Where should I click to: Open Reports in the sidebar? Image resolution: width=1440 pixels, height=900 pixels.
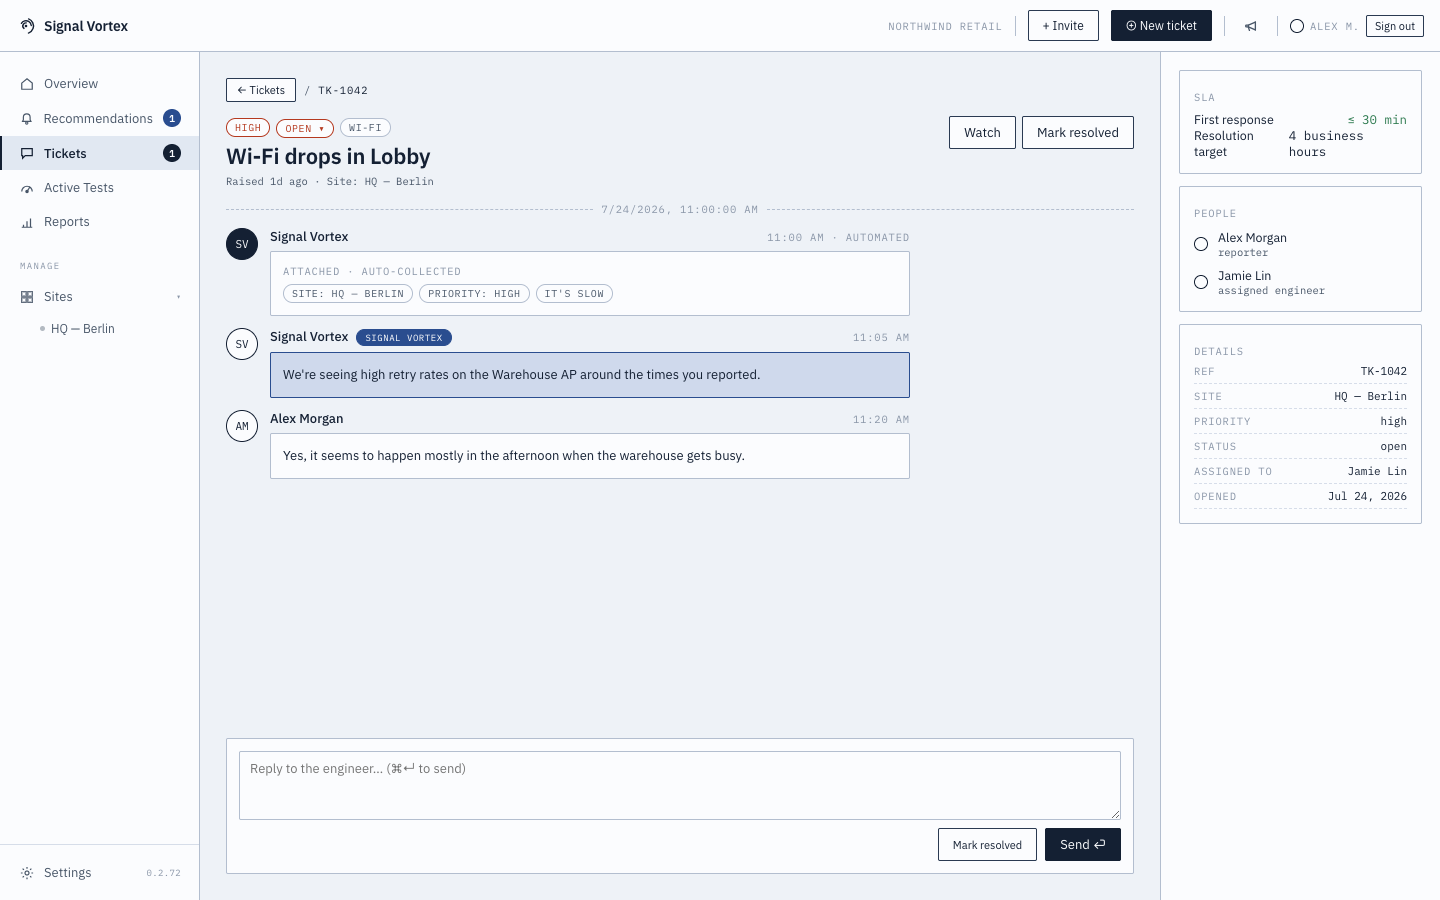99,221
